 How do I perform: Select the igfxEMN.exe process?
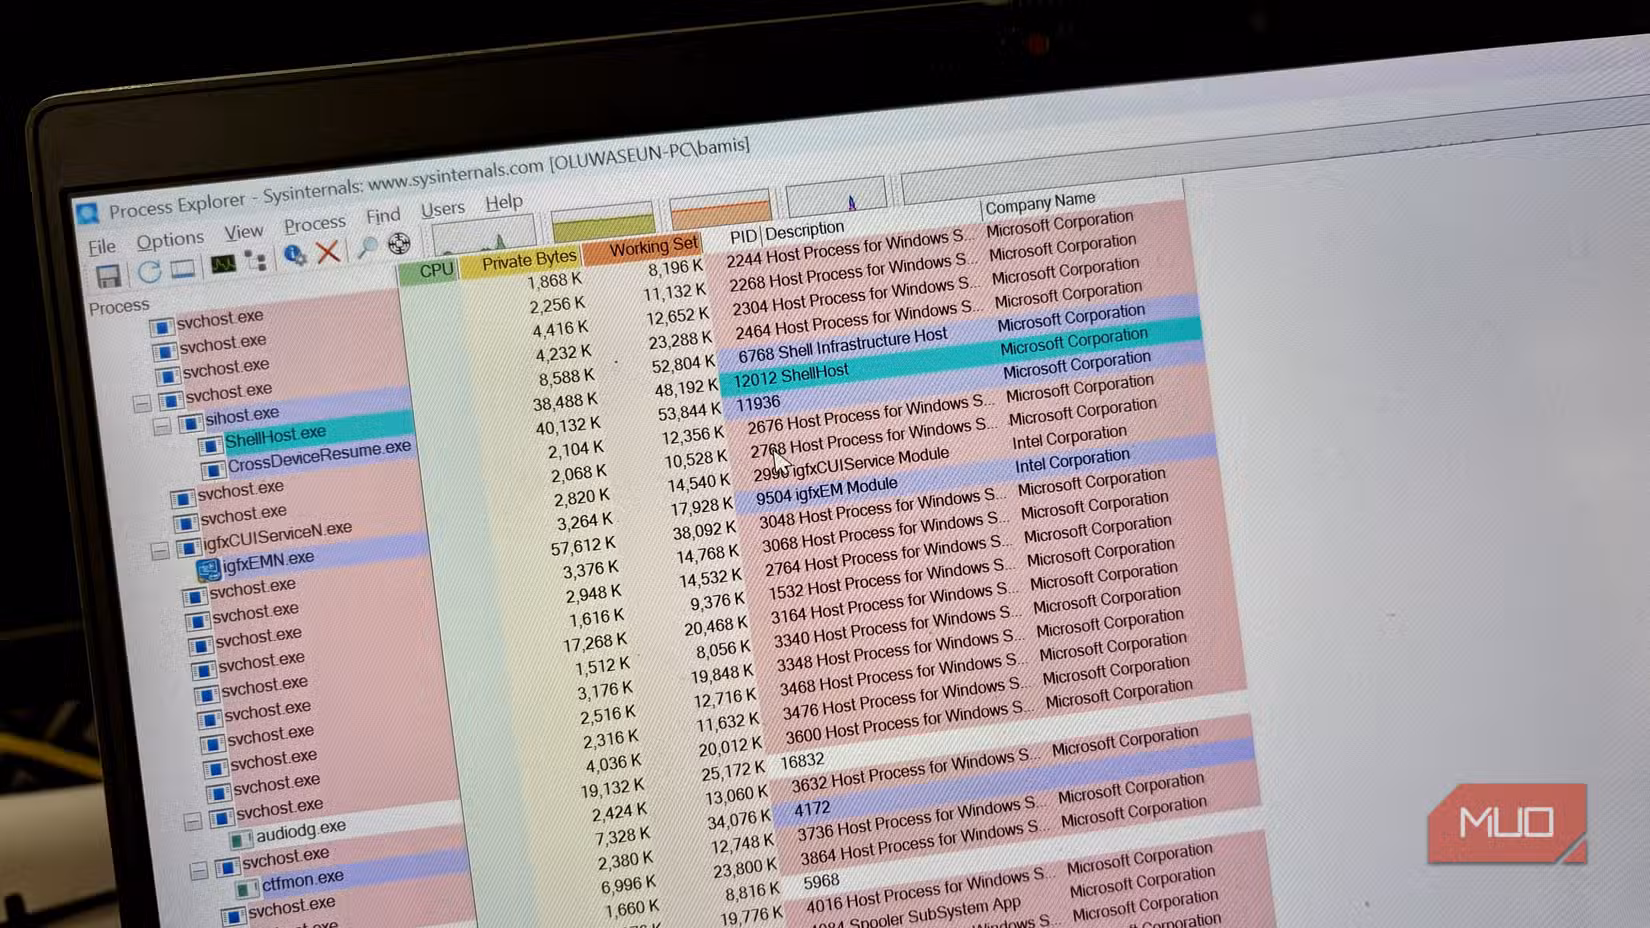tap(268, 562)
